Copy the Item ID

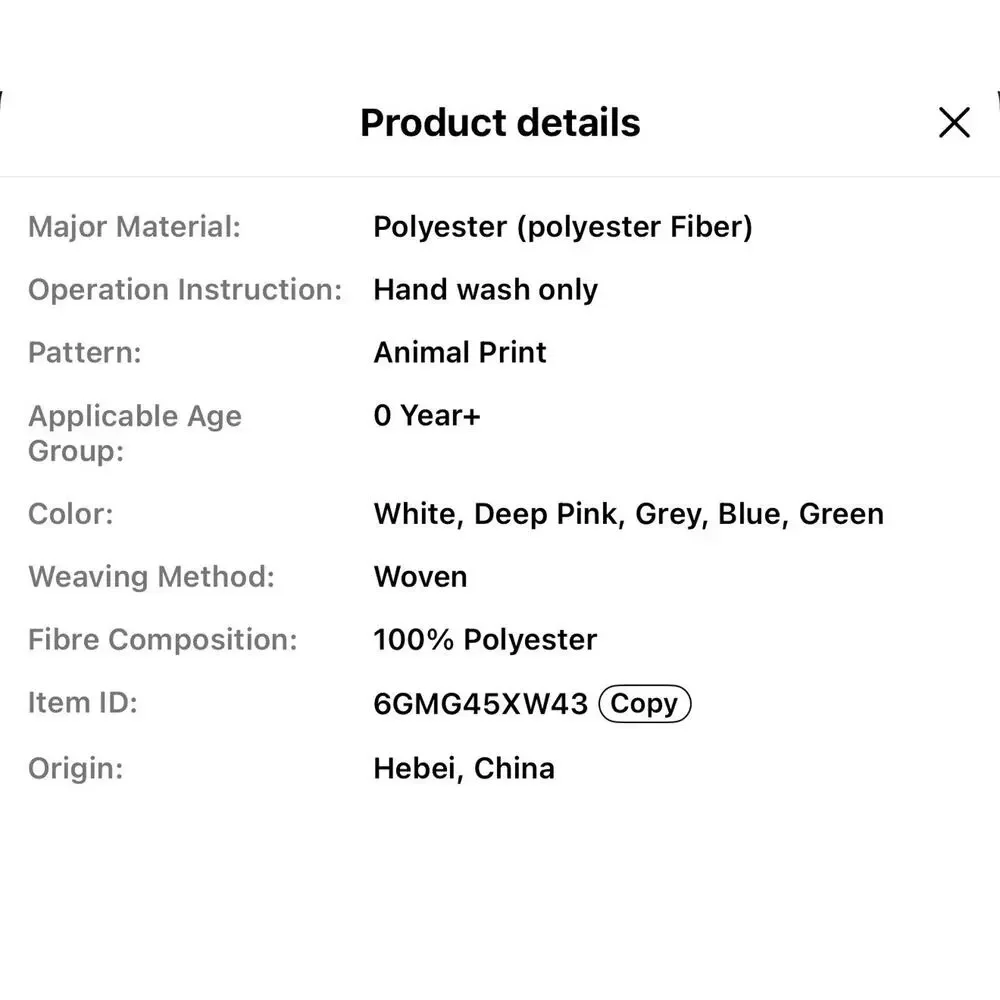point(644,704)
